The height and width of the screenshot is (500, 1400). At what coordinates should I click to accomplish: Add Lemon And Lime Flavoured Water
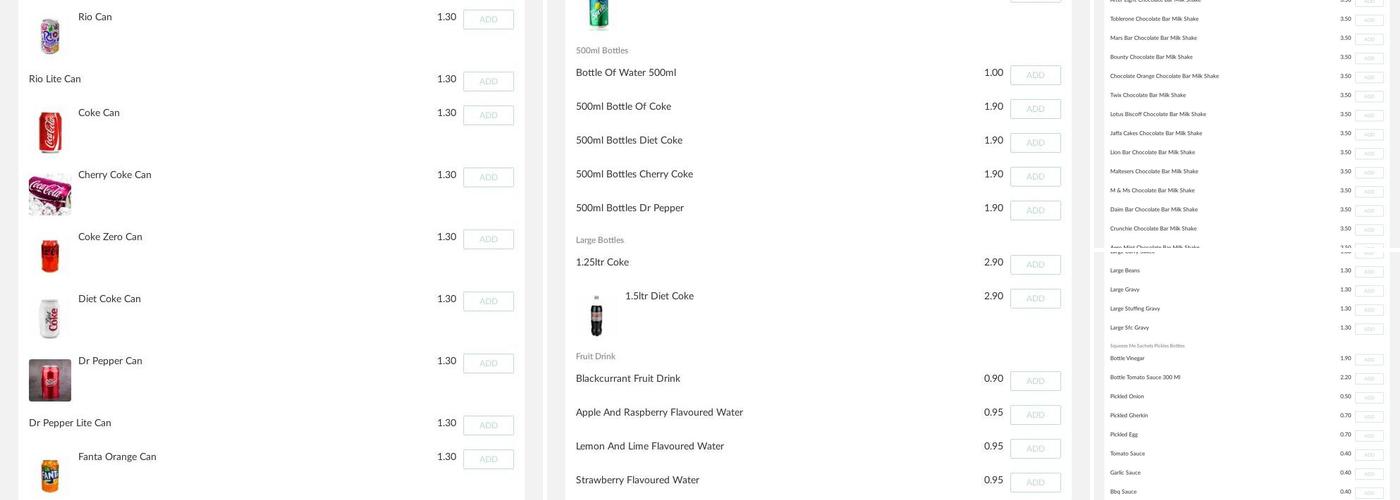click(1035, 449)
